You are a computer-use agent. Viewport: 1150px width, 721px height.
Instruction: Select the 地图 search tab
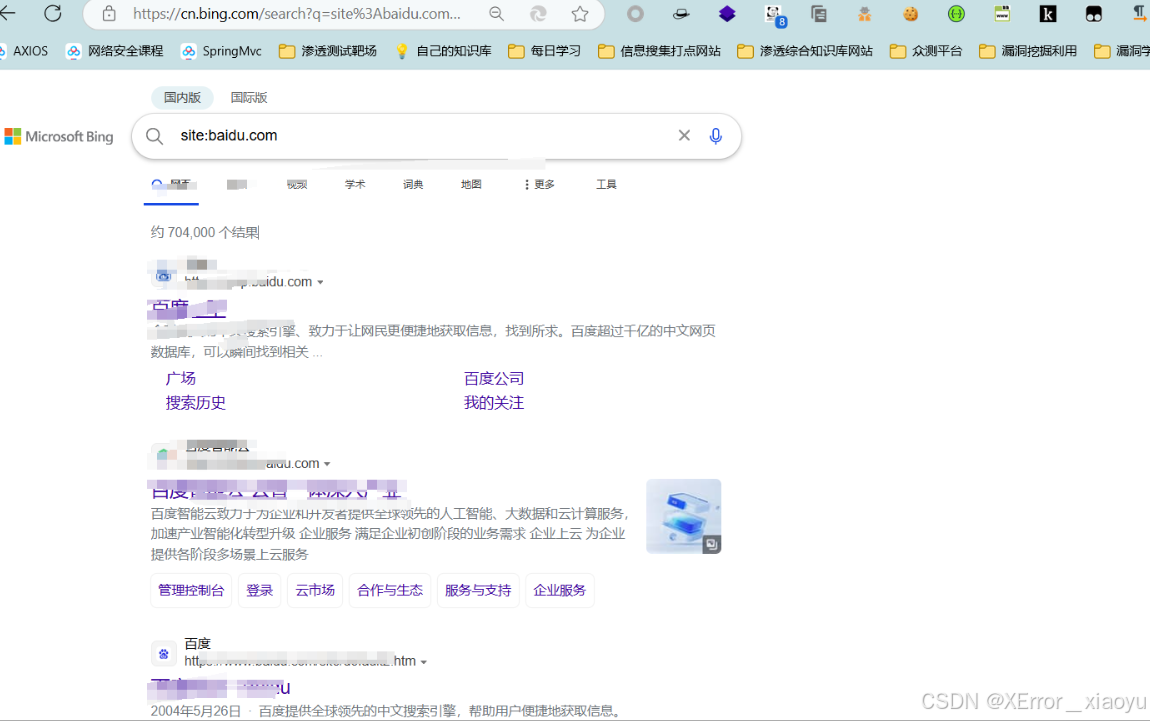[471, 184]
